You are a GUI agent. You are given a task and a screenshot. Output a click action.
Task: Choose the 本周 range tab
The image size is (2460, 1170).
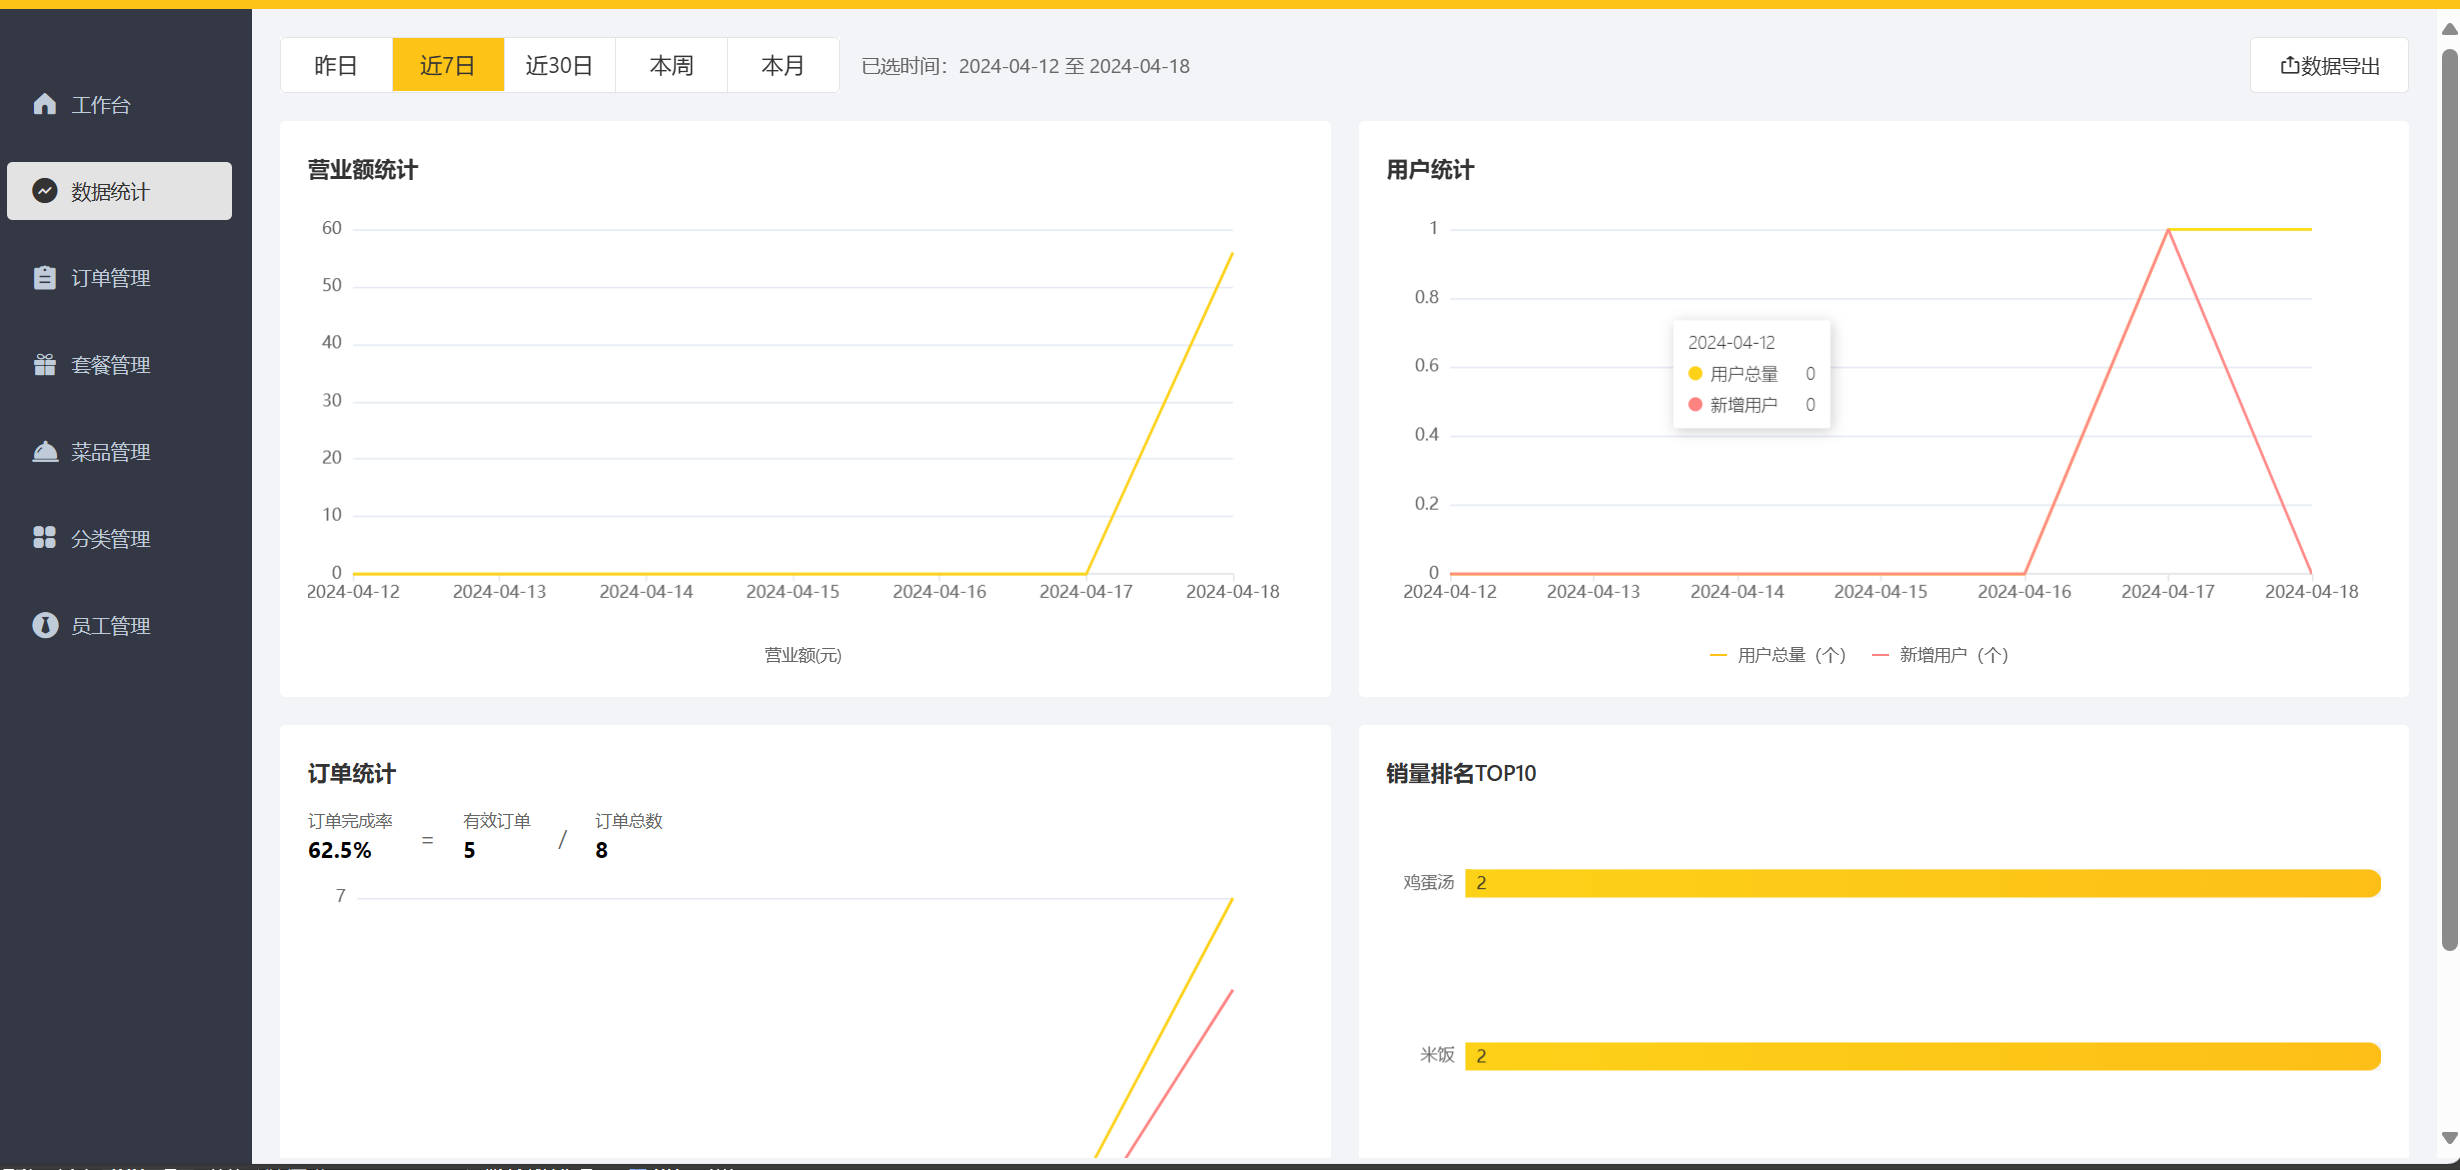tap(671, 66)
